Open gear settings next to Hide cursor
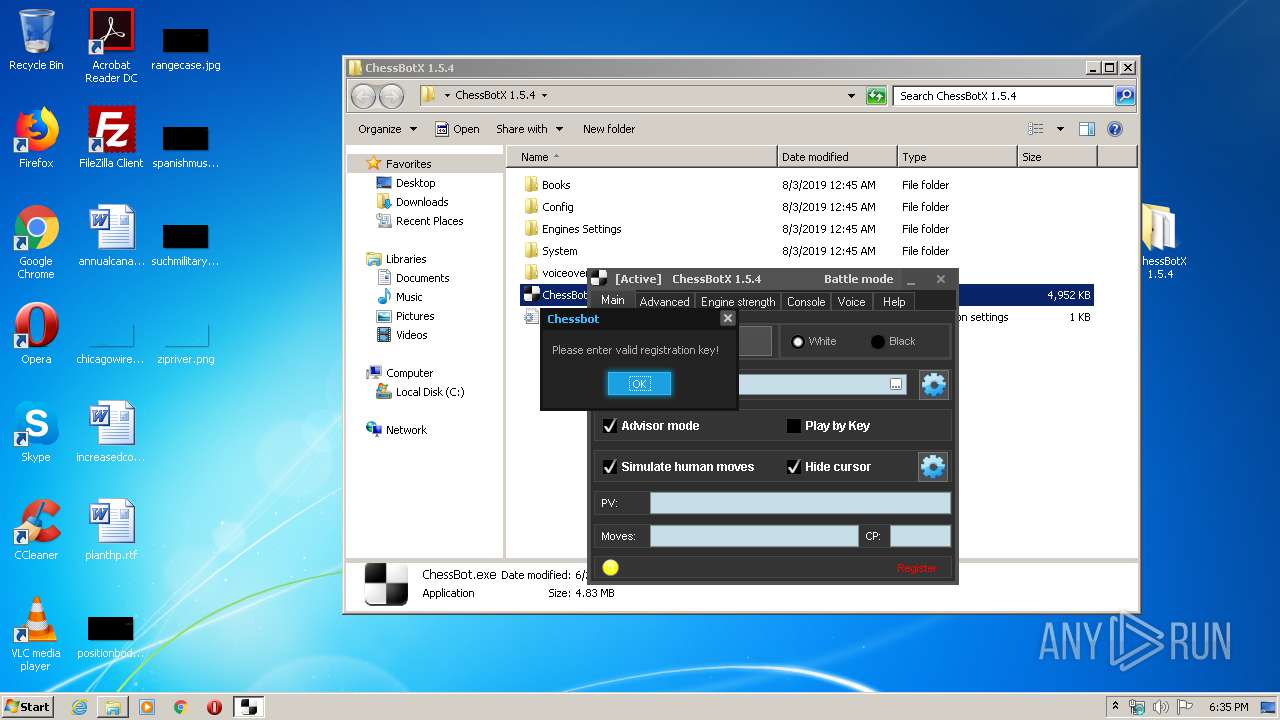1280x720 pixels. [932, 466]
